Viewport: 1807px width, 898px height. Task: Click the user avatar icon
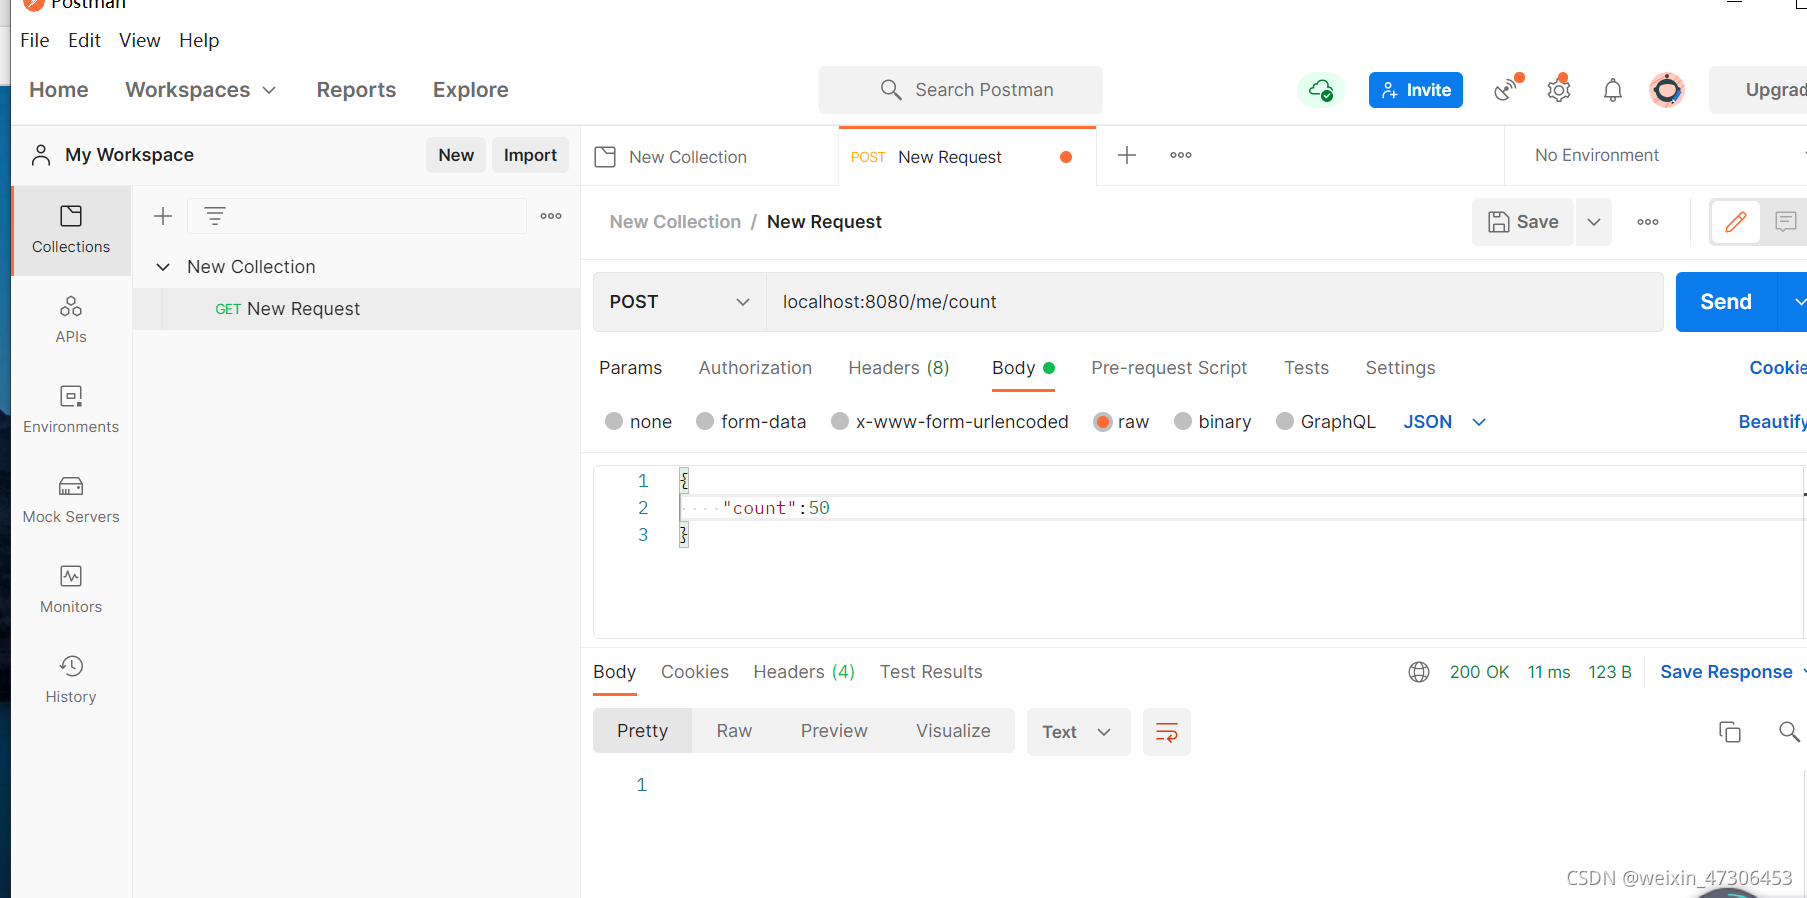tap(1667, 90)
